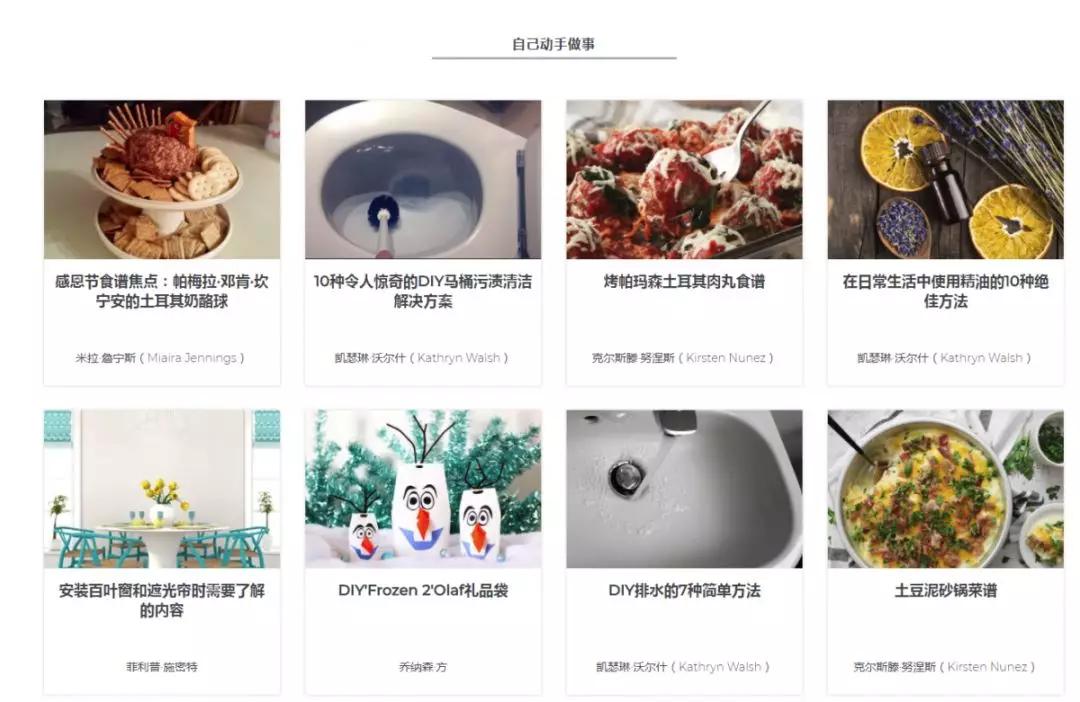Viewport: 1080px width, 702px height.
Task: Open the 烤帕玛森土耳其肉丸食谱 article title
Action: coord(684,282)
